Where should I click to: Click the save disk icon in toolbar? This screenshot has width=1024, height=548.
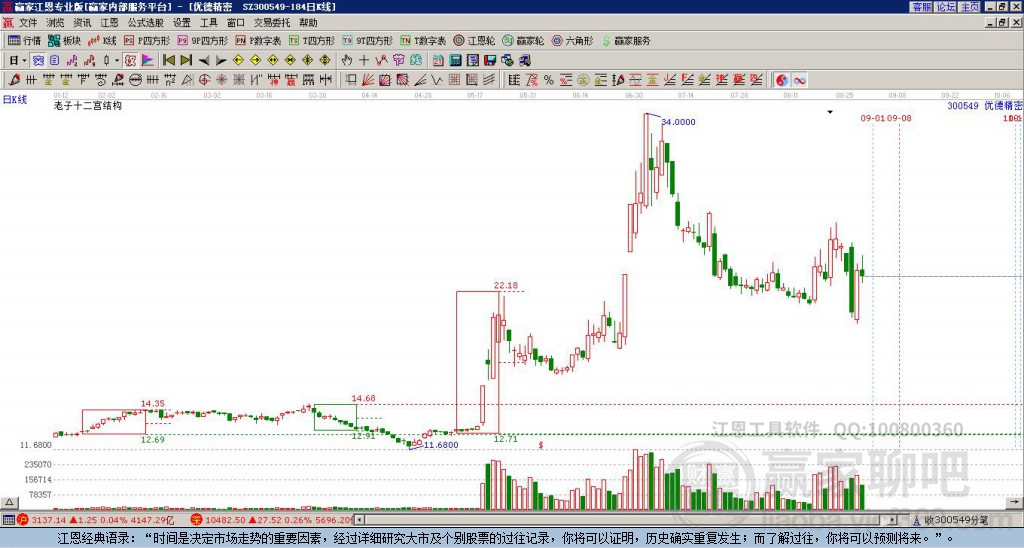[490, 61]
